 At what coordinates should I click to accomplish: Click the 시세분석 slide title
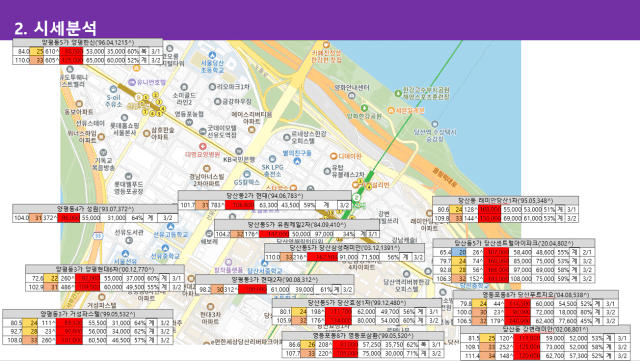point(55,28)
